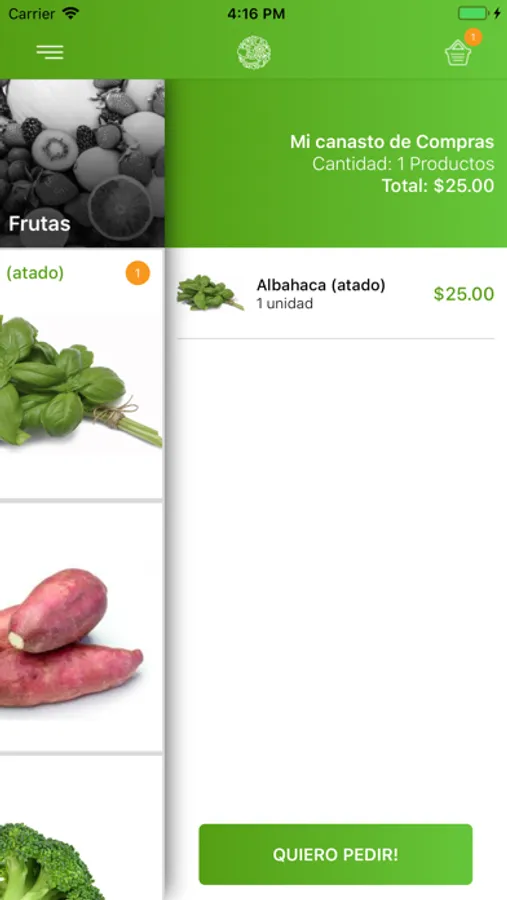Tap the $25.00 item price

[463, 294]
